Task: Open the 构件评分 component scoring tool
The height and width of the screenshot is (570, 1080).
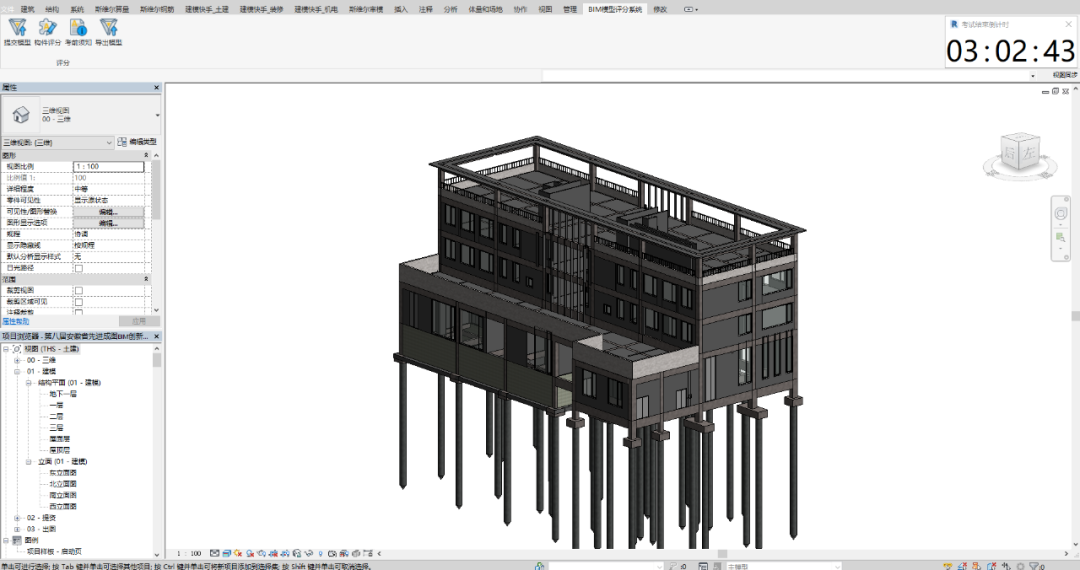Action: point(47,29)
